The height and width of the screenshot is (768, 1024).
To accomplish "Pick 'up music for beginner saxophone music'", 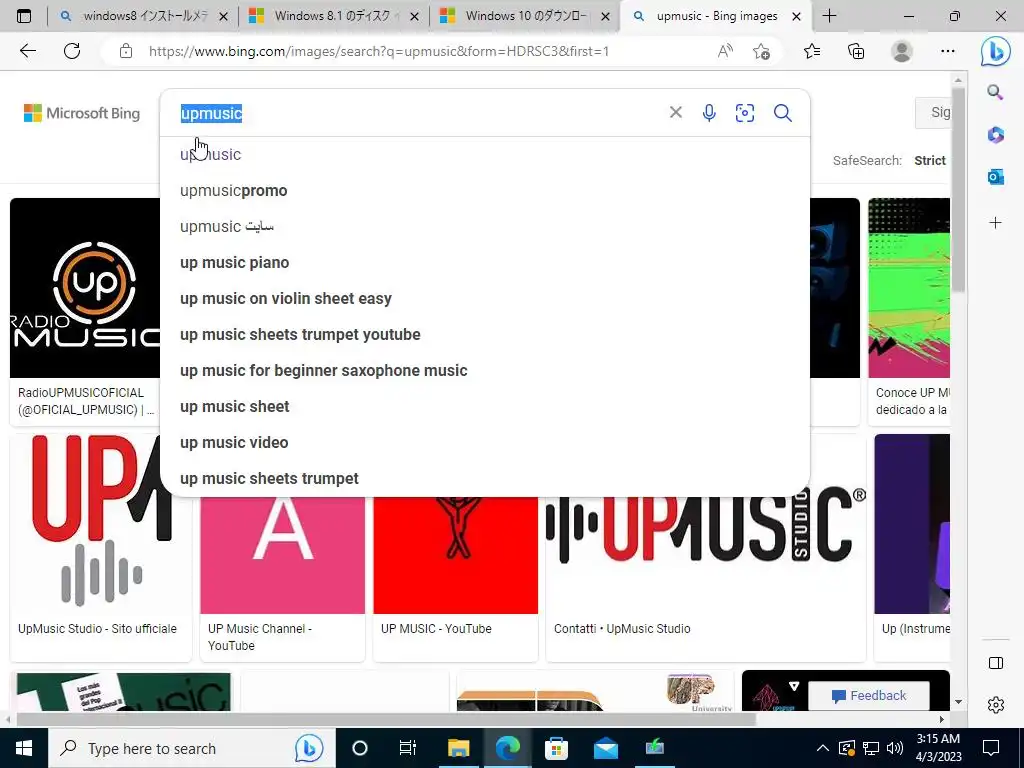I will [485, 370].
